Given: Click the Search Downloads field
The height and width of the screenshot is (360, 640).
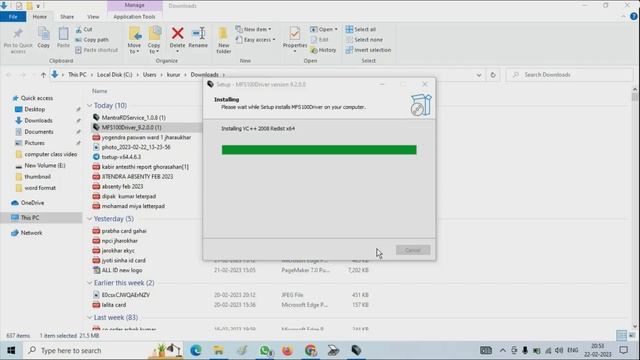Looking at the screenshot, I should pos(569,75).
